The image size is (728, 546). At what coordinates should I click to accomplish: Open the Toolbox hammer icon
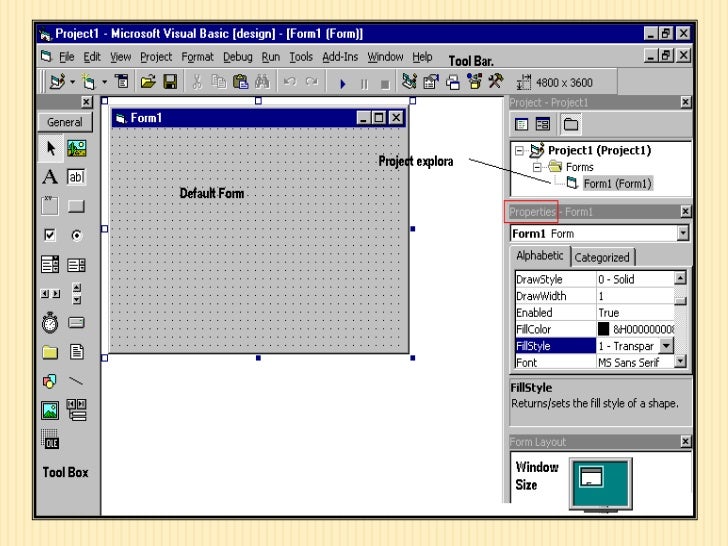[x=496, y=81]
